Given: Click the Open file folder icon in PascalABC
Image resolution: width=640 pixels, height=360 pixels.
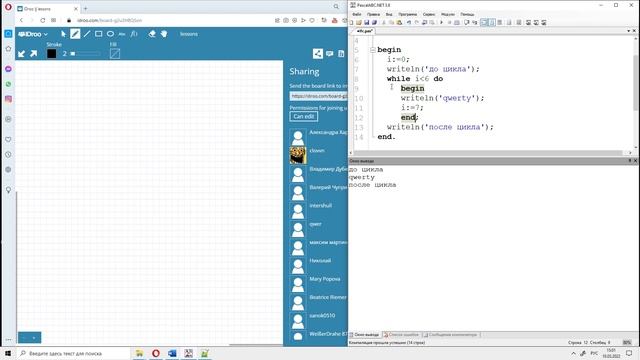Looking at the screenshot, I should tap(359, 22).
